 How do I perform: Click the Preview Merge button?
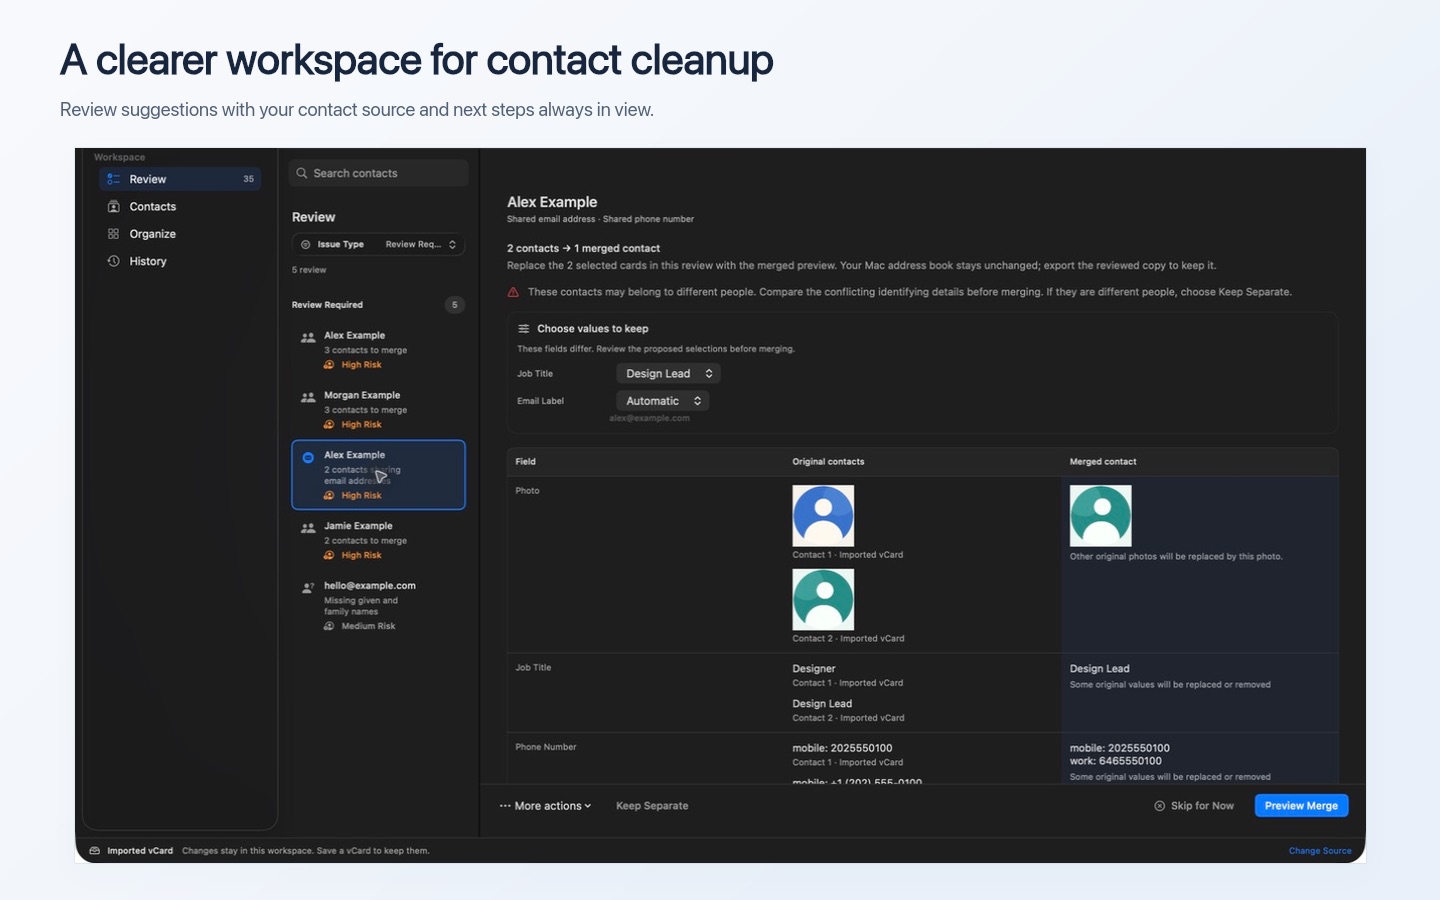(x=1301, y=806)
